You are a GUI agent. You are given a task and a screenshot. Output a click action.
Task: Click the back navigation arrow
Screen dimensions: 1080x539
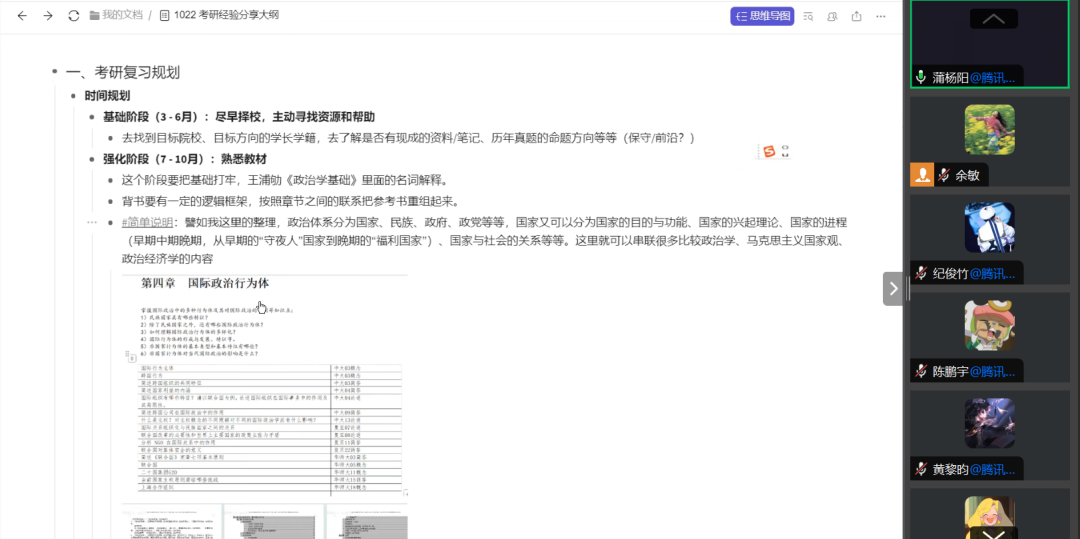tap(22, 16)
